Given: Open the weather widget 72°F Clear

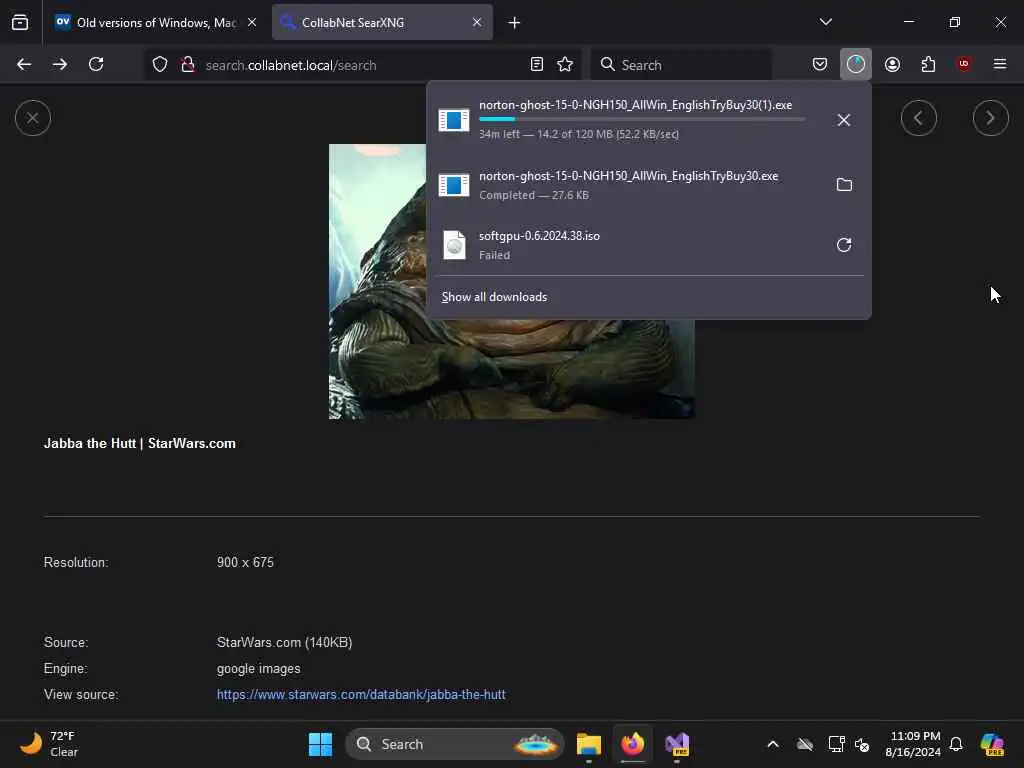Looking at the screenshot, I should click(48, 744).
